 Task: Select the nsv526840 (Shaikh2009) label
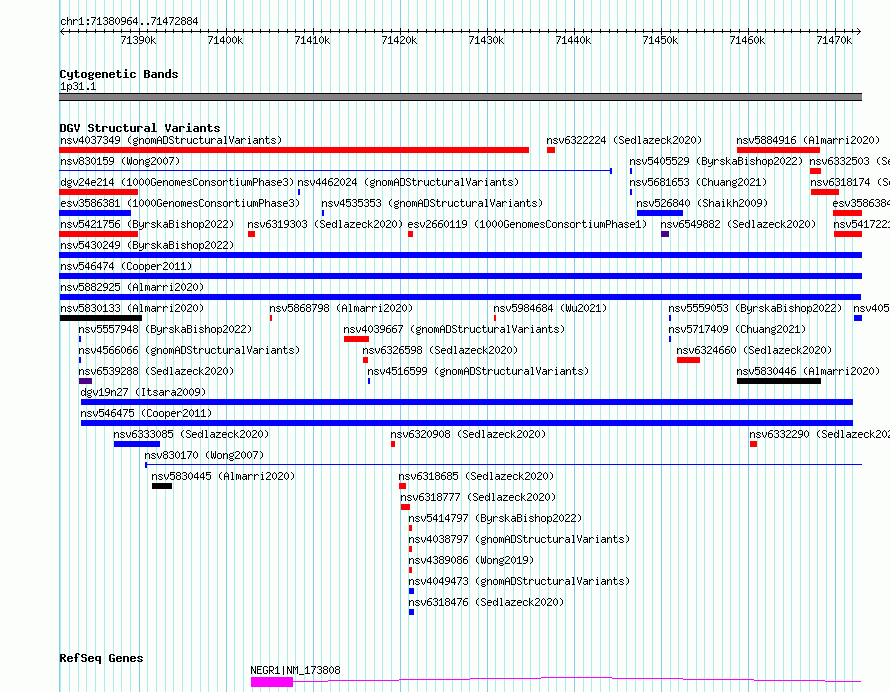tap(702, 203)
